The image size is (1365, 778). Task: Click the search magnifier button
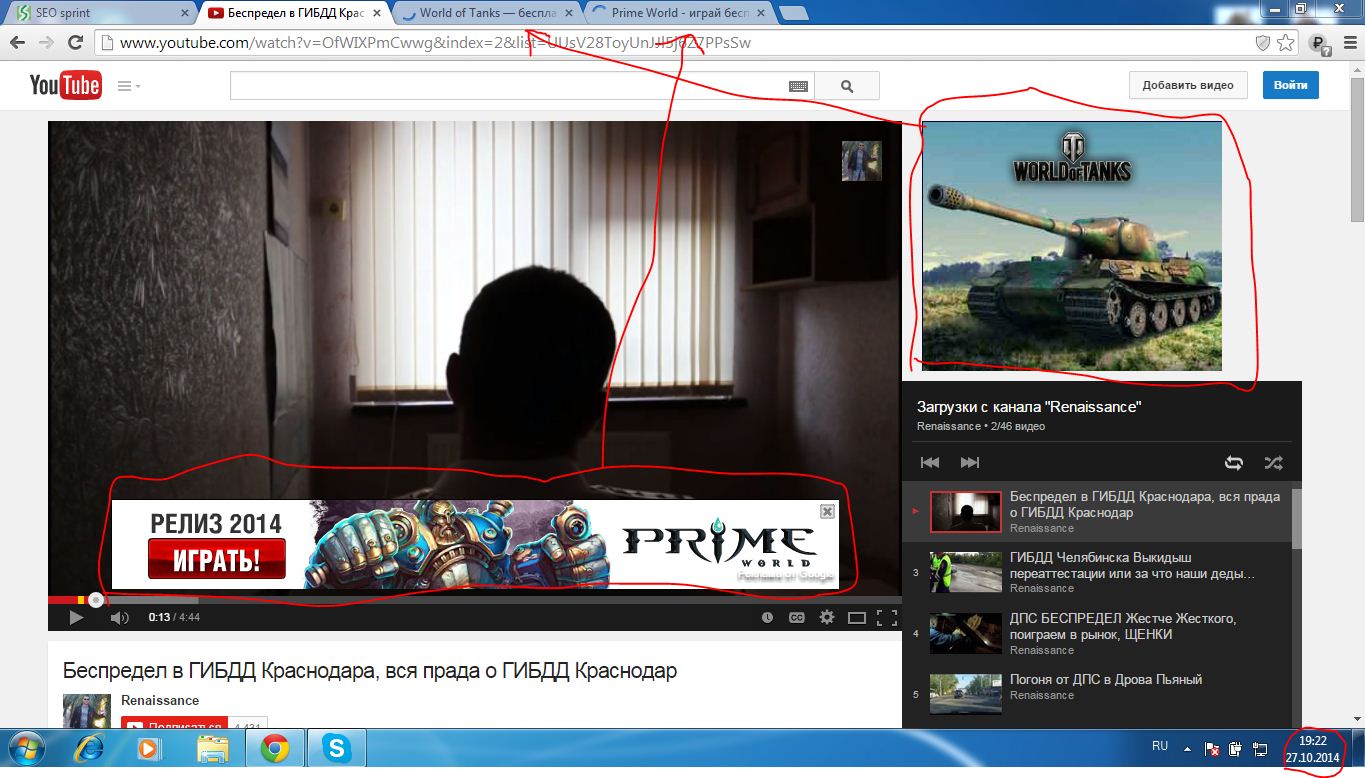point(847,86)
